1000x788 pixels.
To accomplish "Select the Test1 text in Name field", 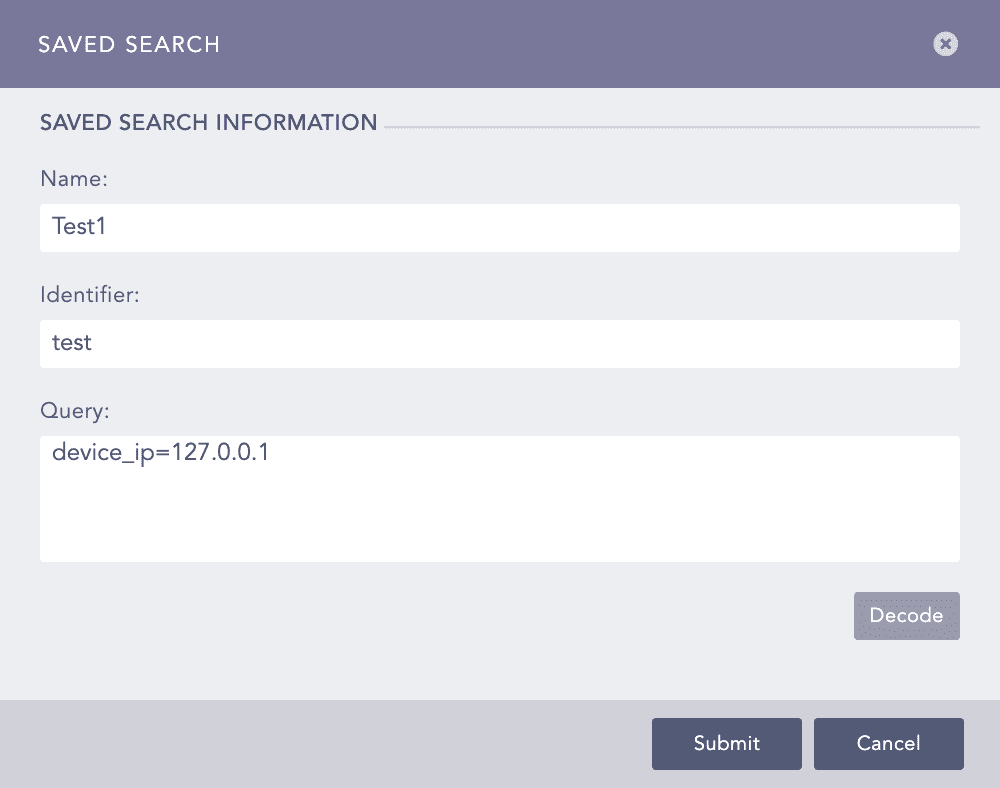I will click(x=79, y=227).
